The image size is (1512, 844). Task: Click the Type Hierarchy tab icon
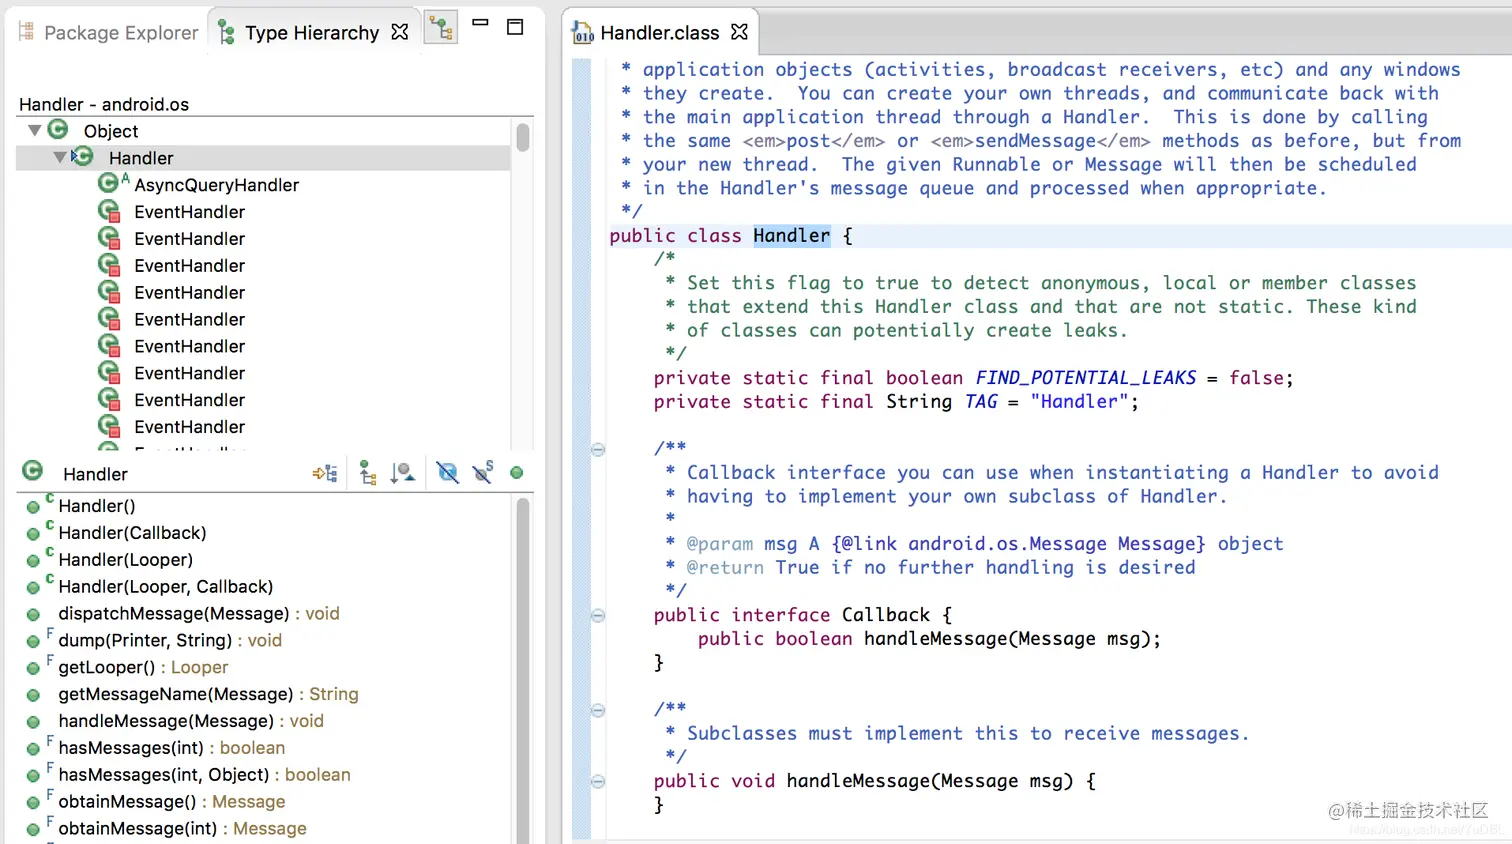click(227, 33)
